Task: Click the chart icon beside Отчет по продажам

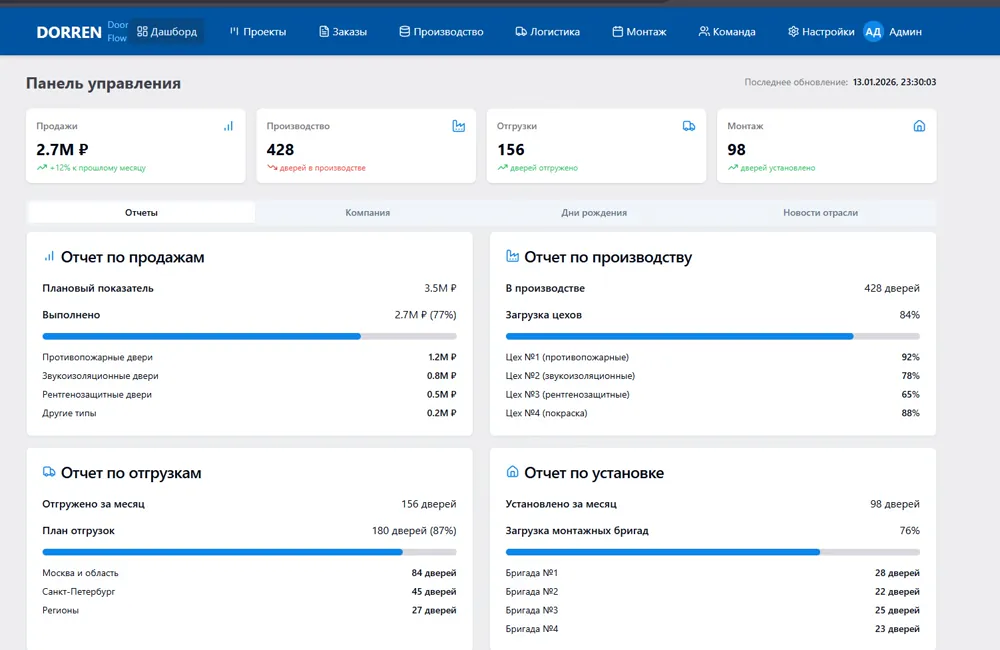Action: 49,256
